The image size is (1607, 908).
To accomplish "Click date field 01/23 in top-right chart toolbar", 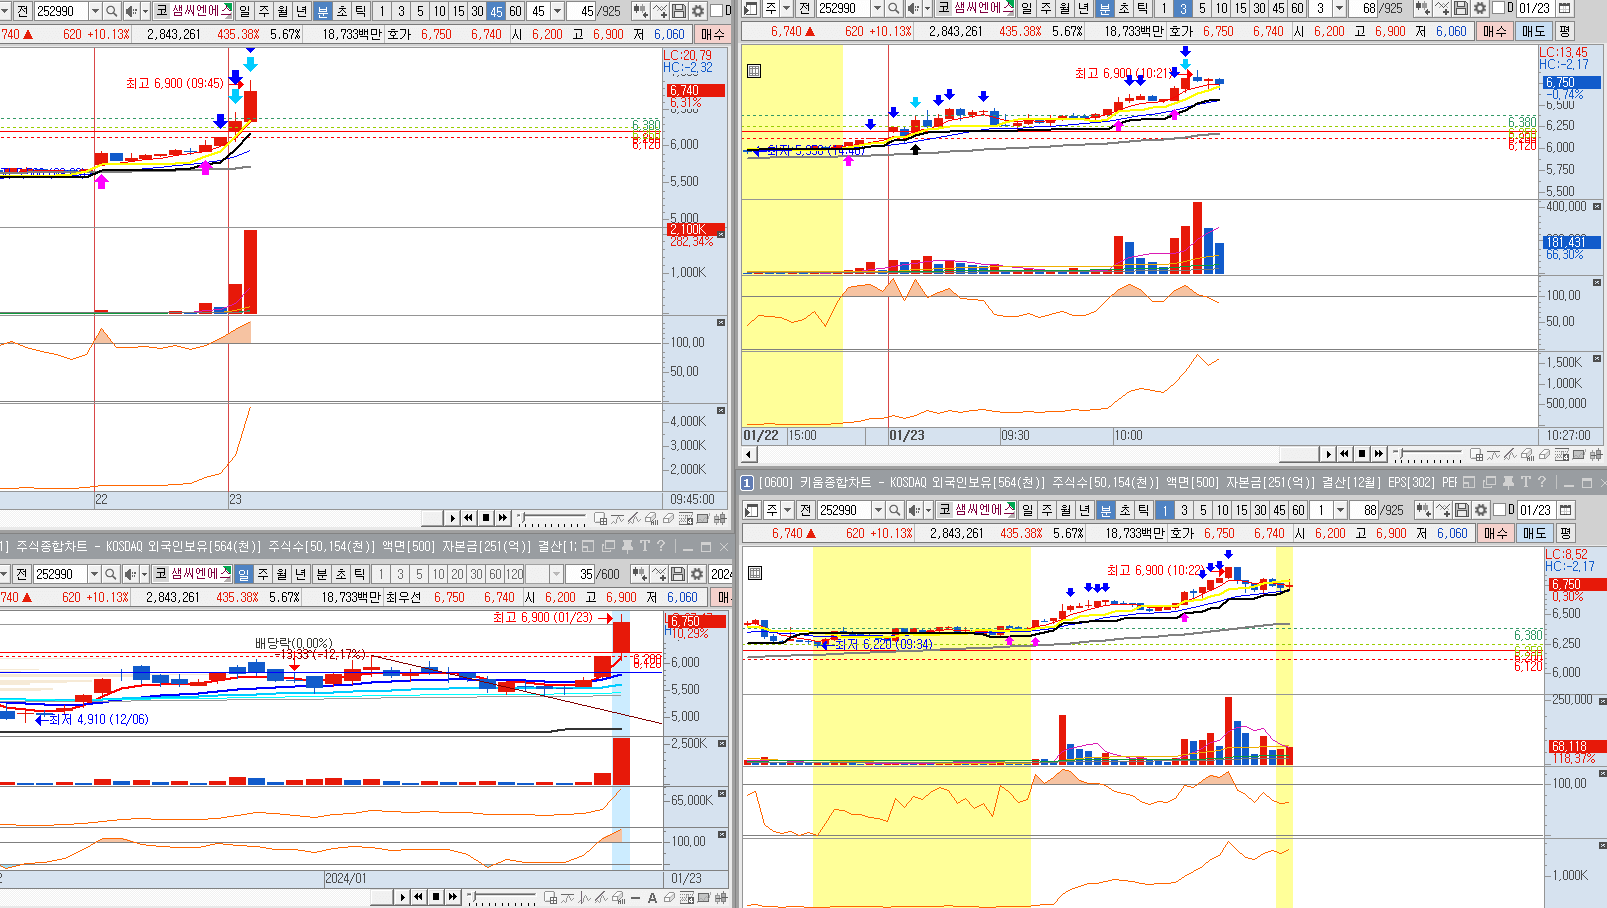I will coord(1536,8).
